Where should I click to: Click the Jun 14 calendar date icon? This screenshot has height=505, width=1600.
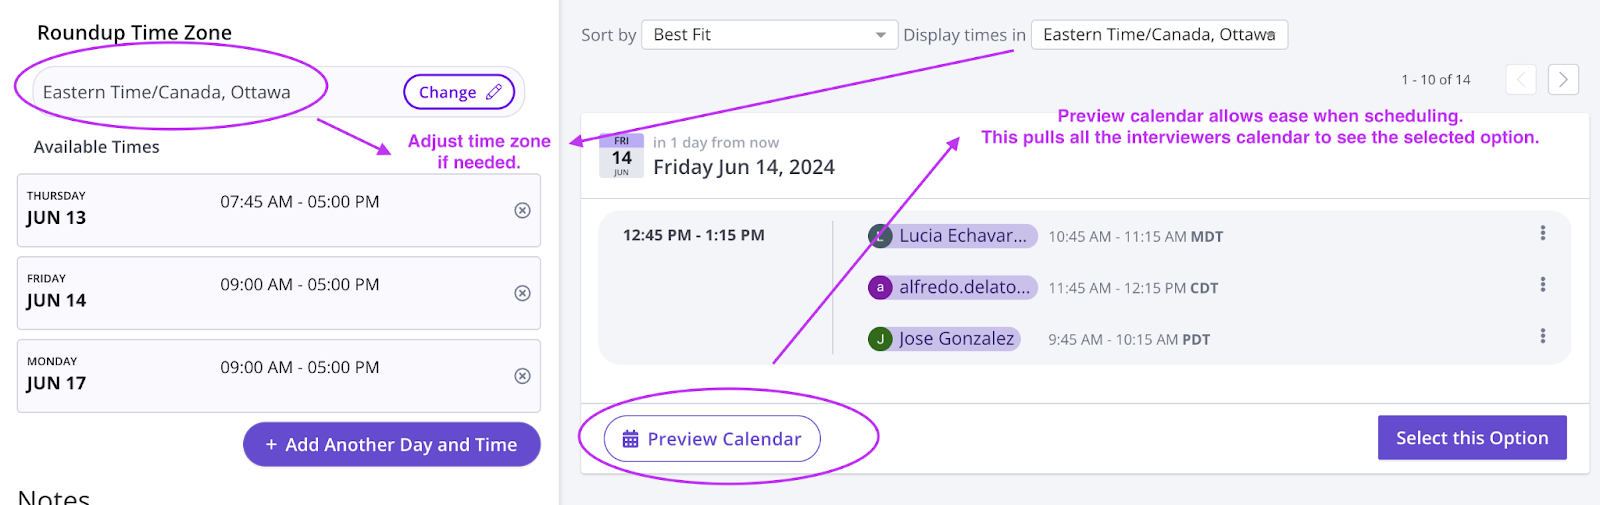tap(621, 156)
